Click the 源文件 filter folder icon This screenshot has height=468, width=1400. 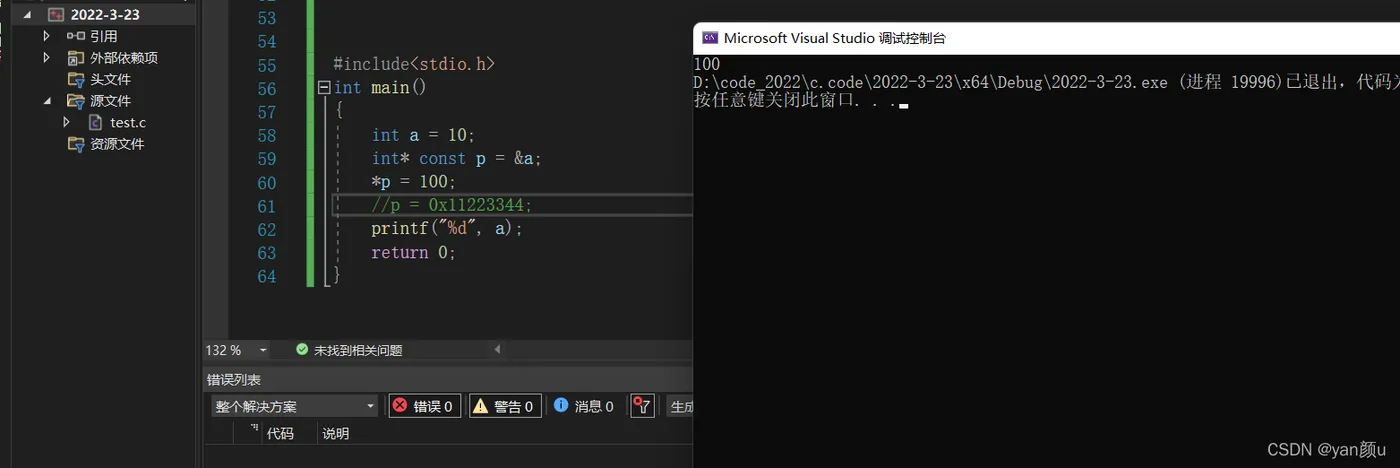(x=76, y=101)
